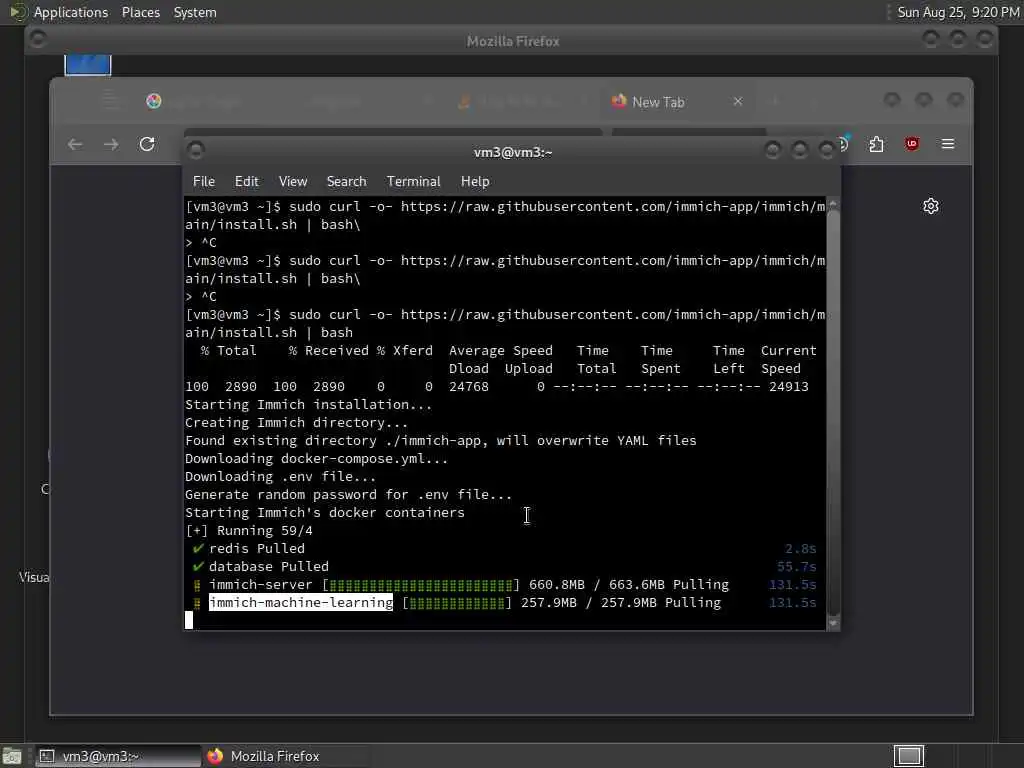Viewport: 1024px width, 768px height.
Task: Open the terminal View menu
Action: (293, 182)
